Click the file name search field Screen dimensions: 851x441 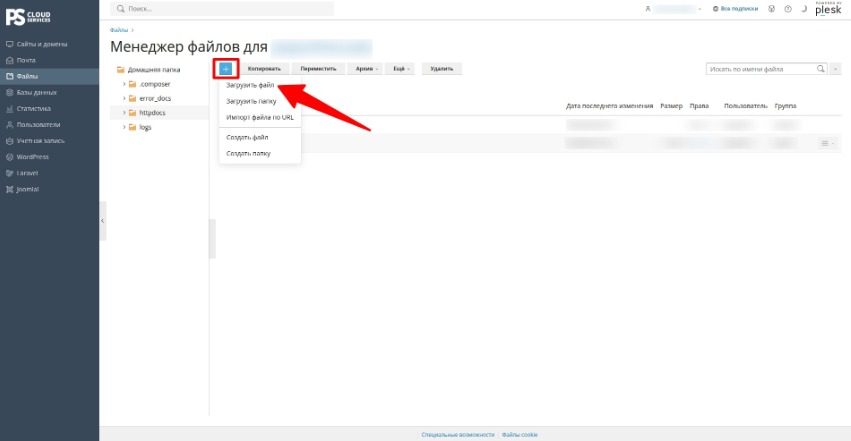click(x=761, y=69)
